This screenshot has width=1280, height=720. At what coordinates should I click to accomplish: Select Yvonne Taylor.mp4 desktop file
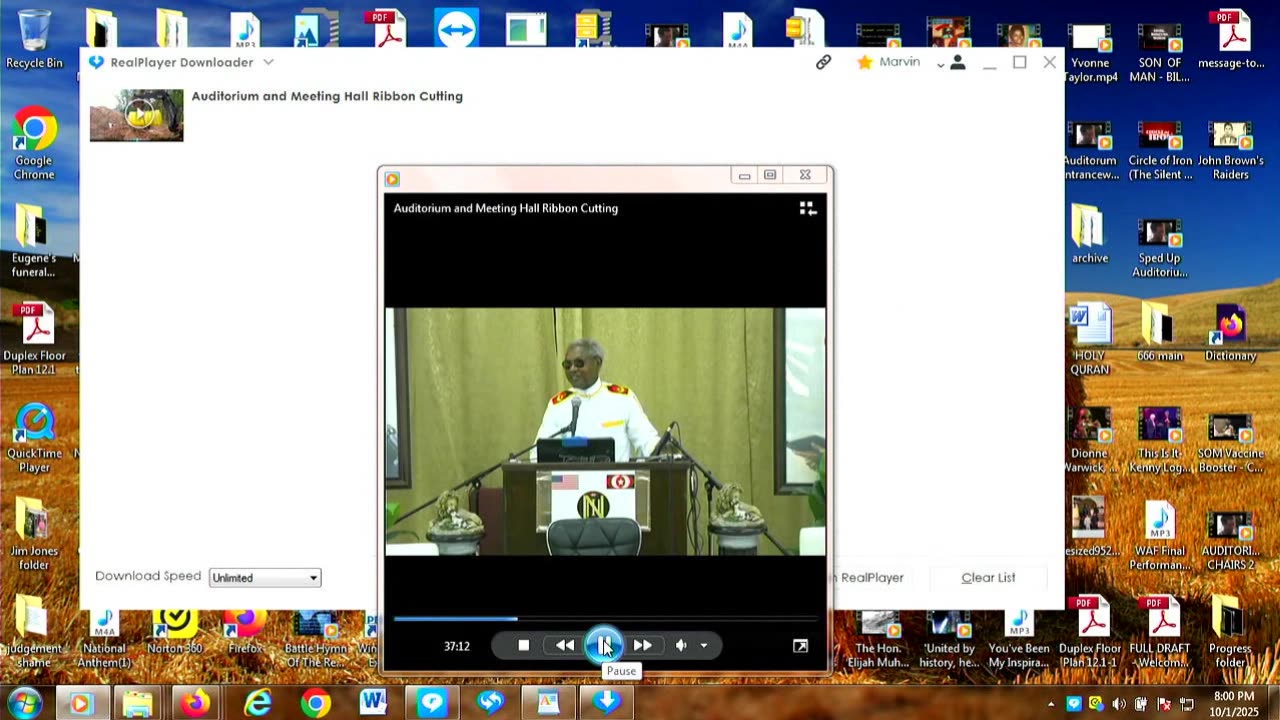1090,52
